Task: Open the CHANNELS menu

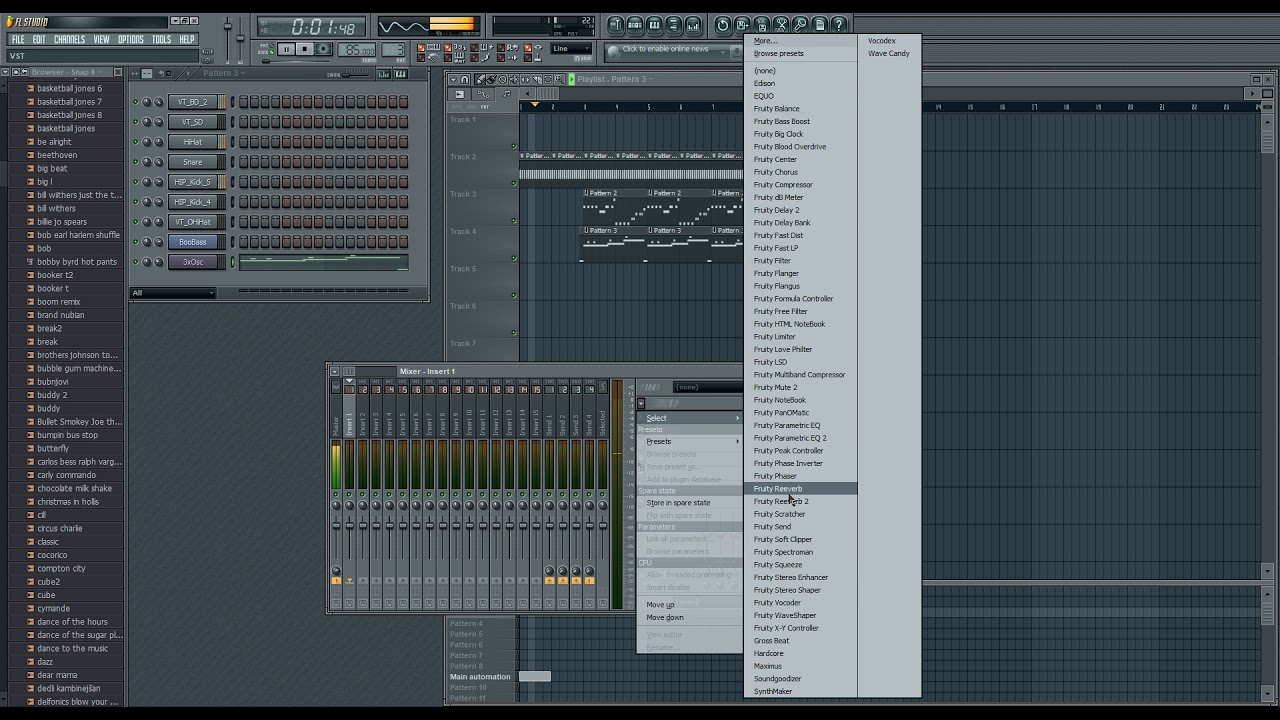Action: 69,40
